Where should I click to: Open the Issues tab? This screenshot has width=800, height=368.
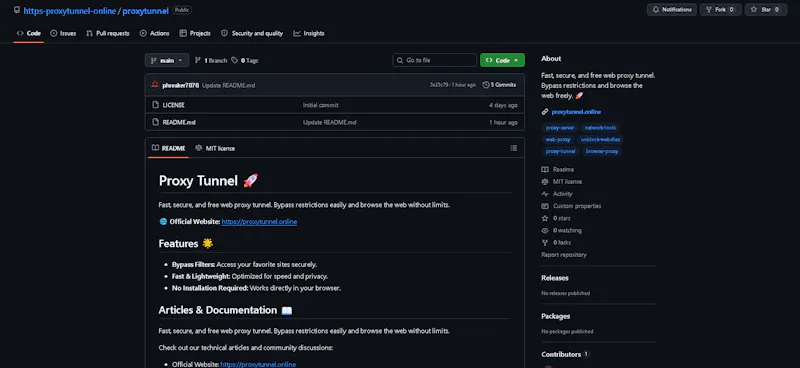coord(63,33)
